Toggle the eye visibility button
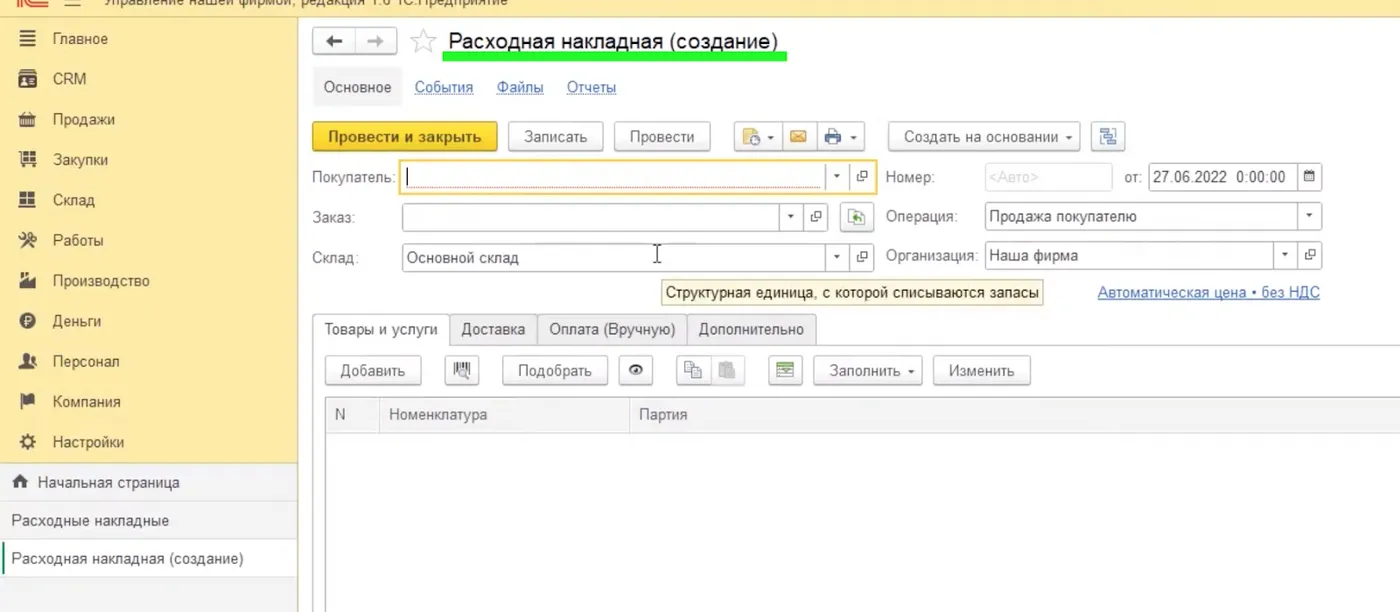Viewport: 1400px width, 612px height. 635,370
